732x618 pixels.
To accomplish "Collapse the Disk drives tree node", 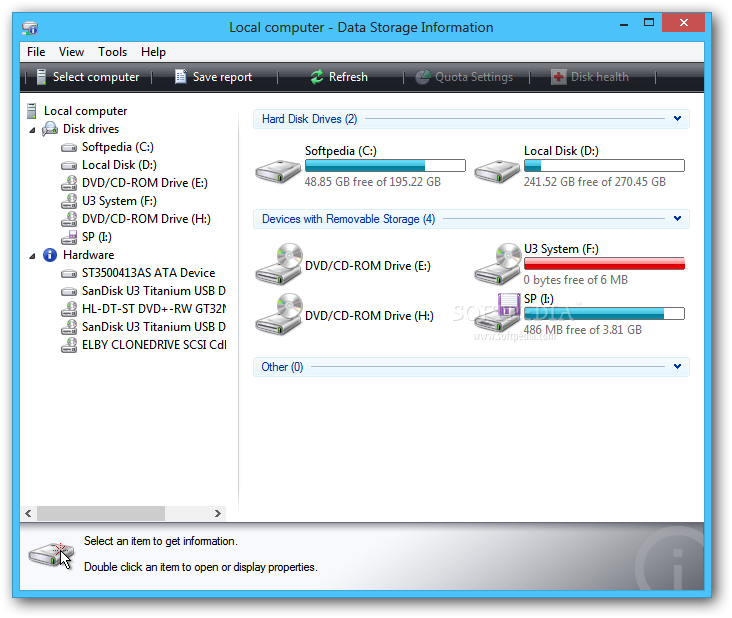I will click(x=32, y=130).
